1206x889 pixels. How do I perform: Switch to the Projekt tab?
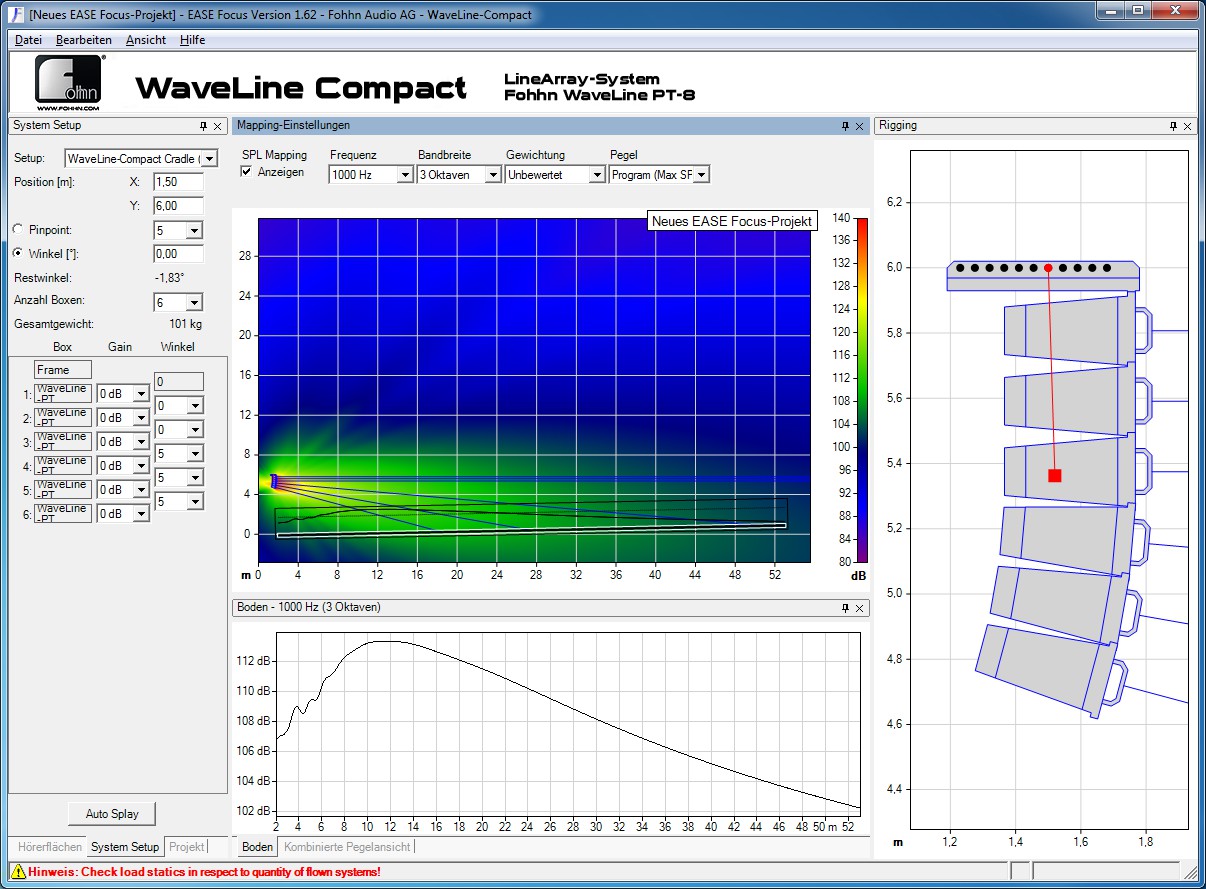187,847
